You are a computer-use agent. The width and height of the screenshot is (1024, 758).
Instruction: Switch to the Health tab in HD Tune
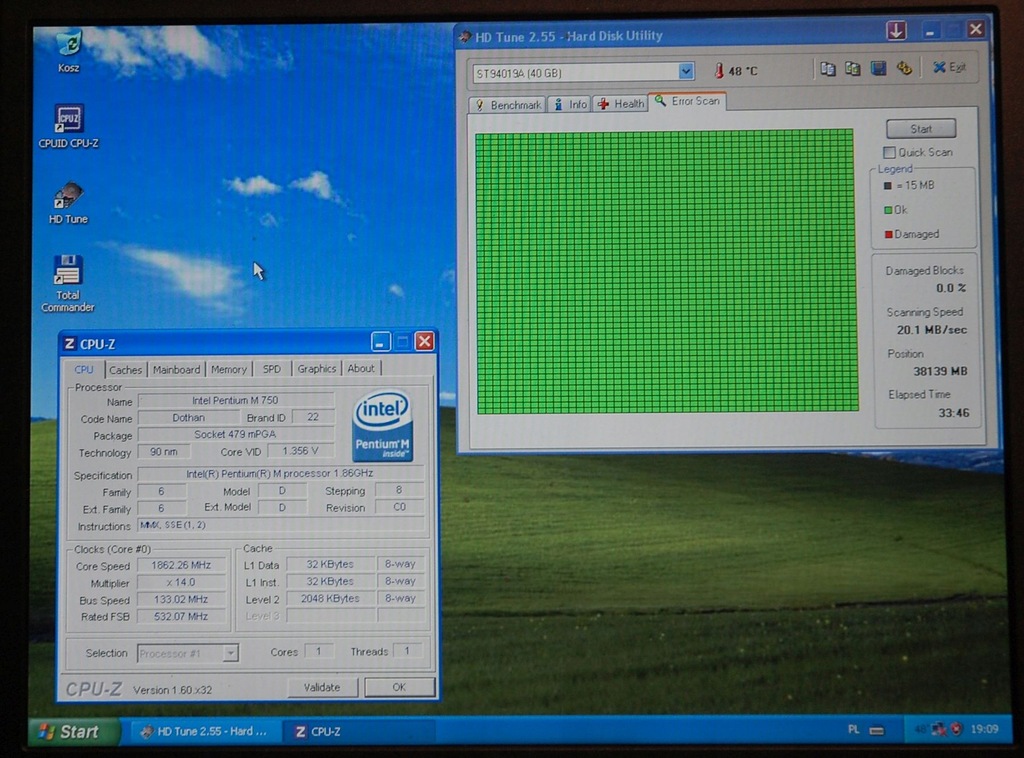coord(620,104)
